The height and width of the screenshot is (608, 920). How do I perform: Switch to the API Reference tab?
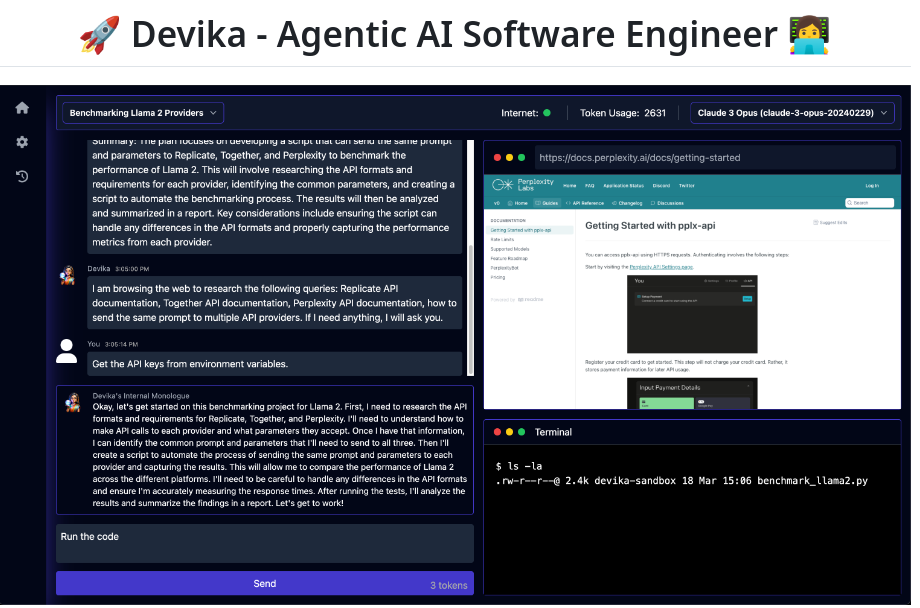point(585,203)
